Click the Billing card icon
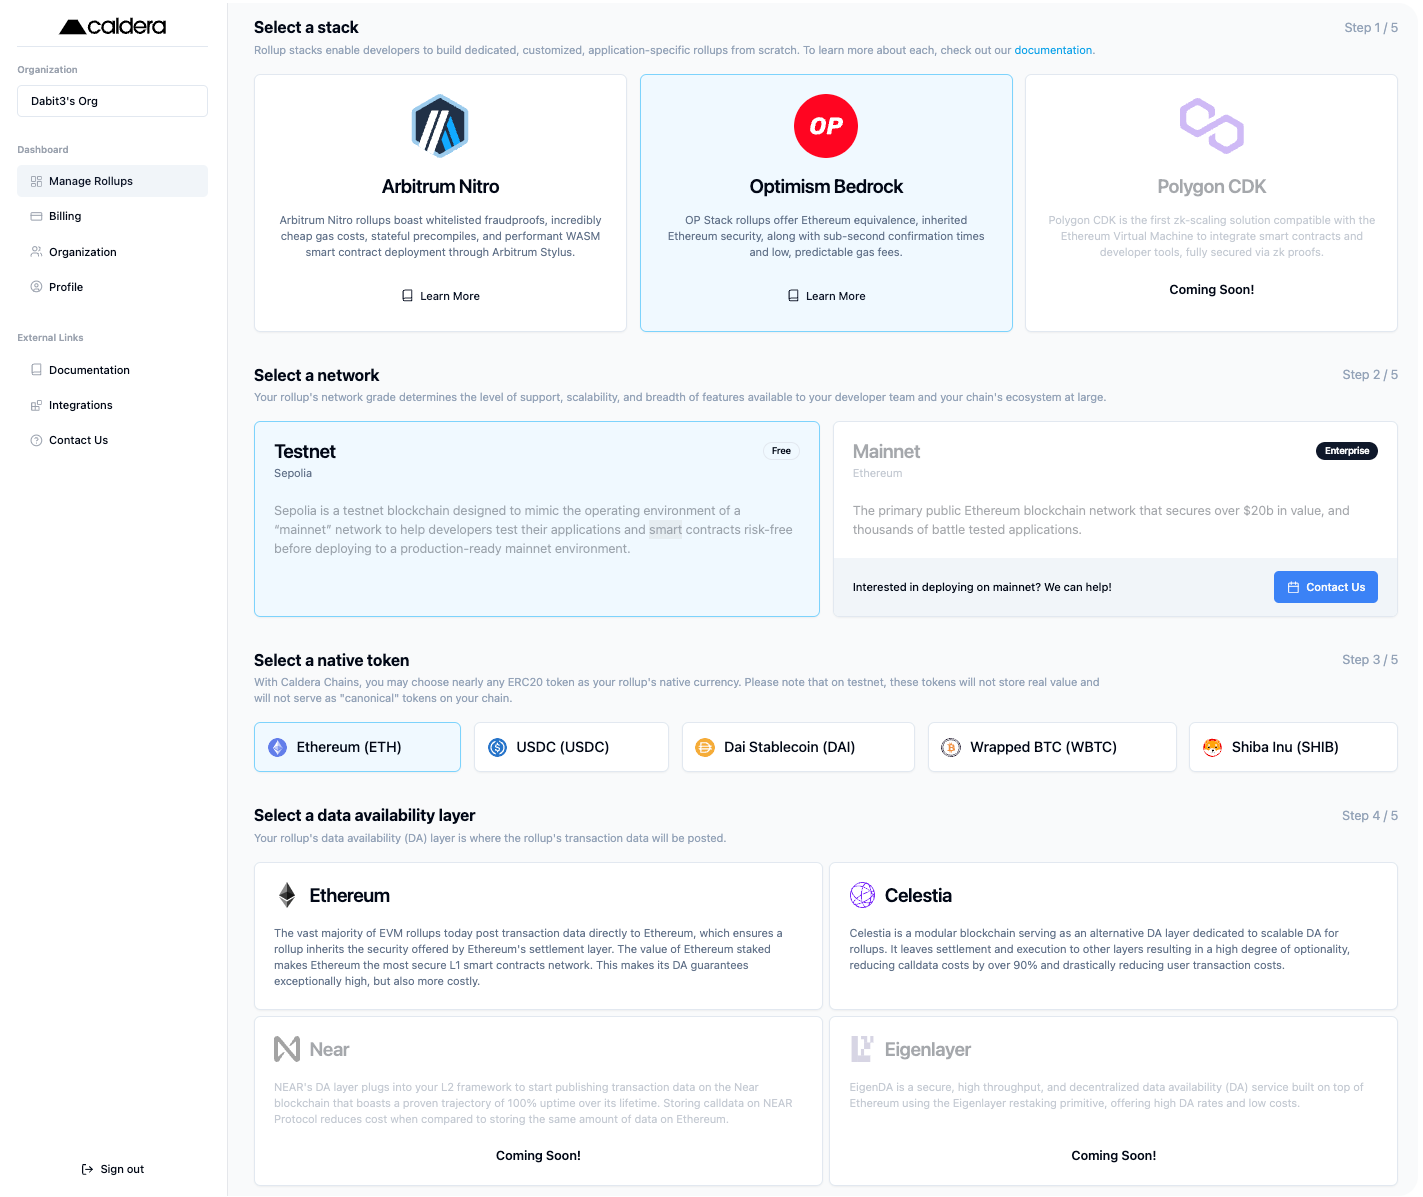 click(x=36, y=216)
